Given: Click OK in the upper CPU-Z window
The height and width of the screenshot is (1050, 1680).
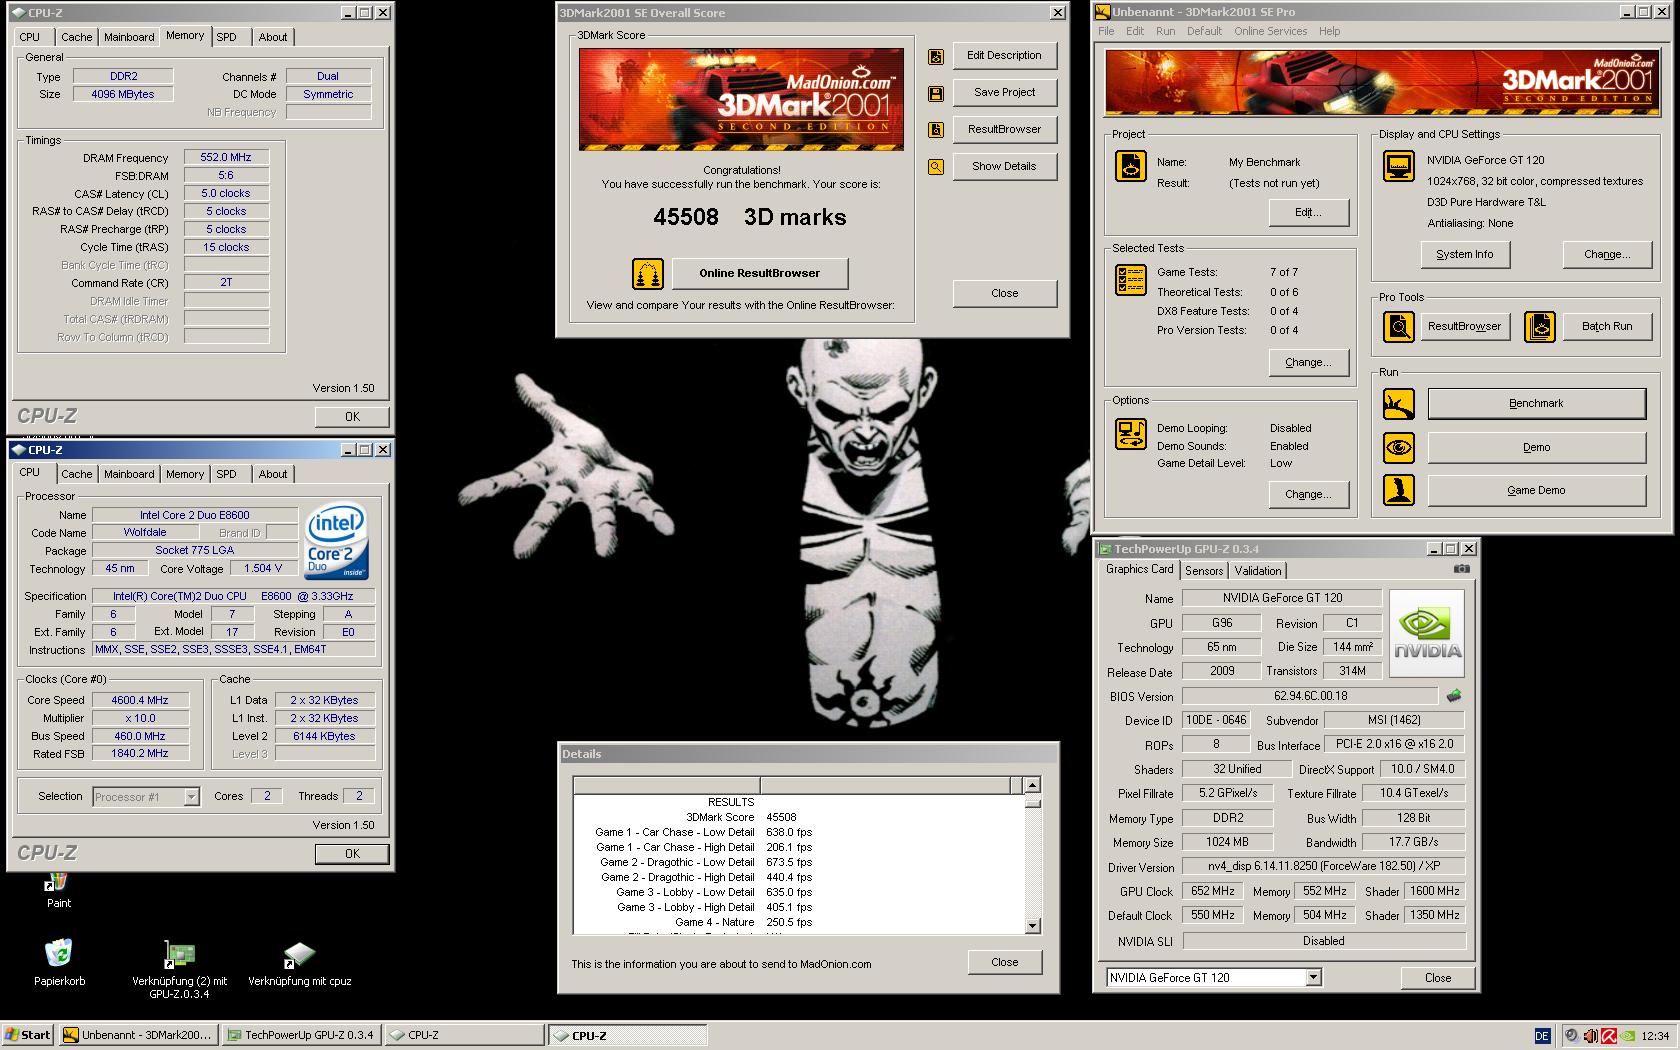Looking at the screenshot, I should point(352,416).
